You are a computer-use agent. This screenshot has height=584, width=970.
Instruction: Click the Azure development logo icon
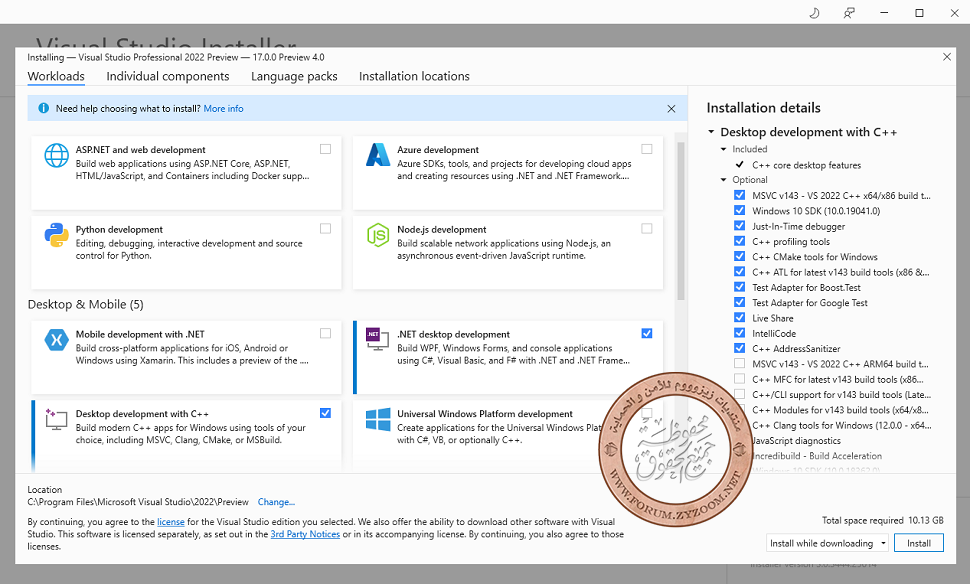click(377, 155)
